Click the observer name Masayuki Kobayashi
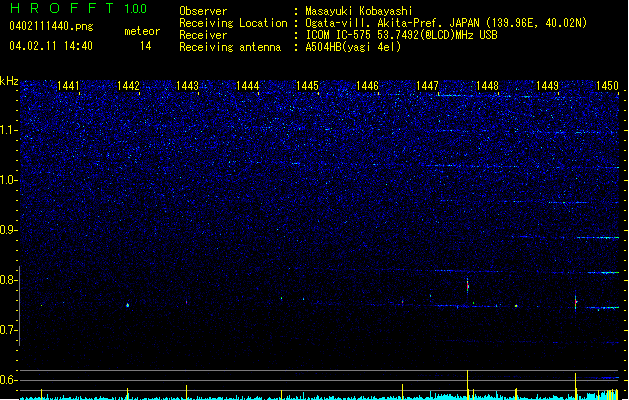 359,11
